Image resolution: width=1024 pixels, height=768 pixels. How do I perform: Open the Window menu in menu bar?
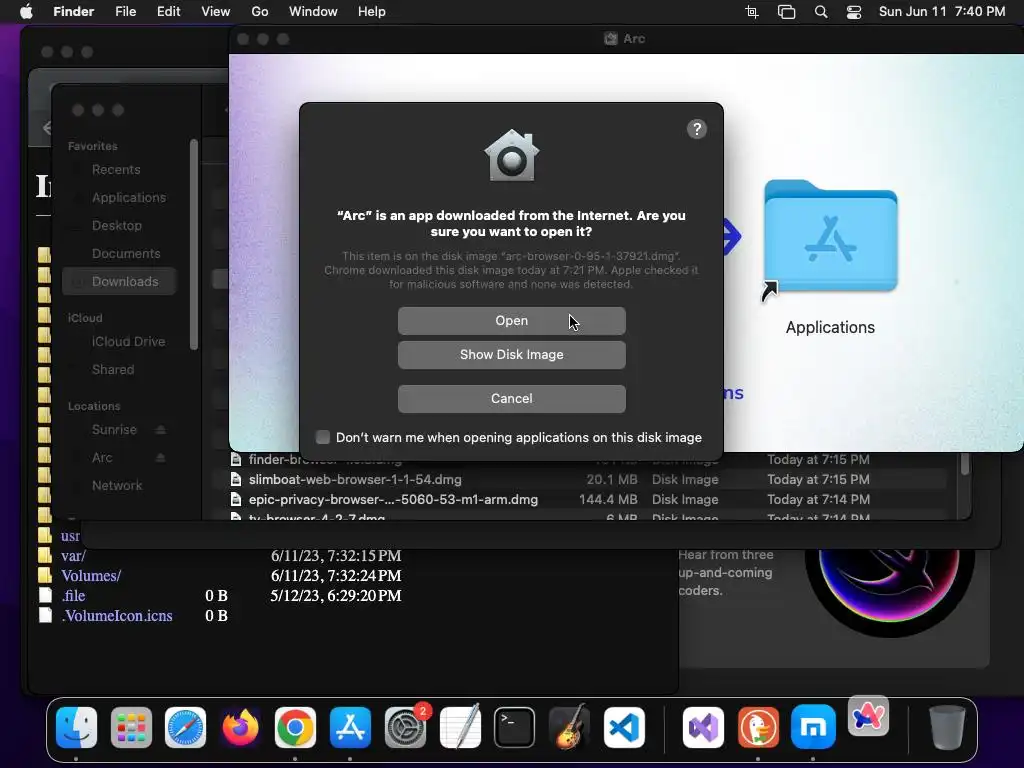tap(313, 12)
